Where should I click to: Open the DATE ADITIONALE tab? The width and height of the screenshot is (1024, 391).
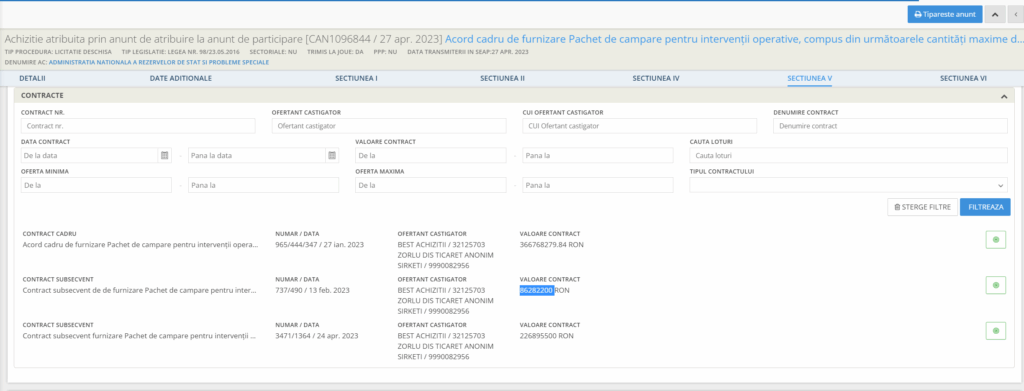point(181,78)
